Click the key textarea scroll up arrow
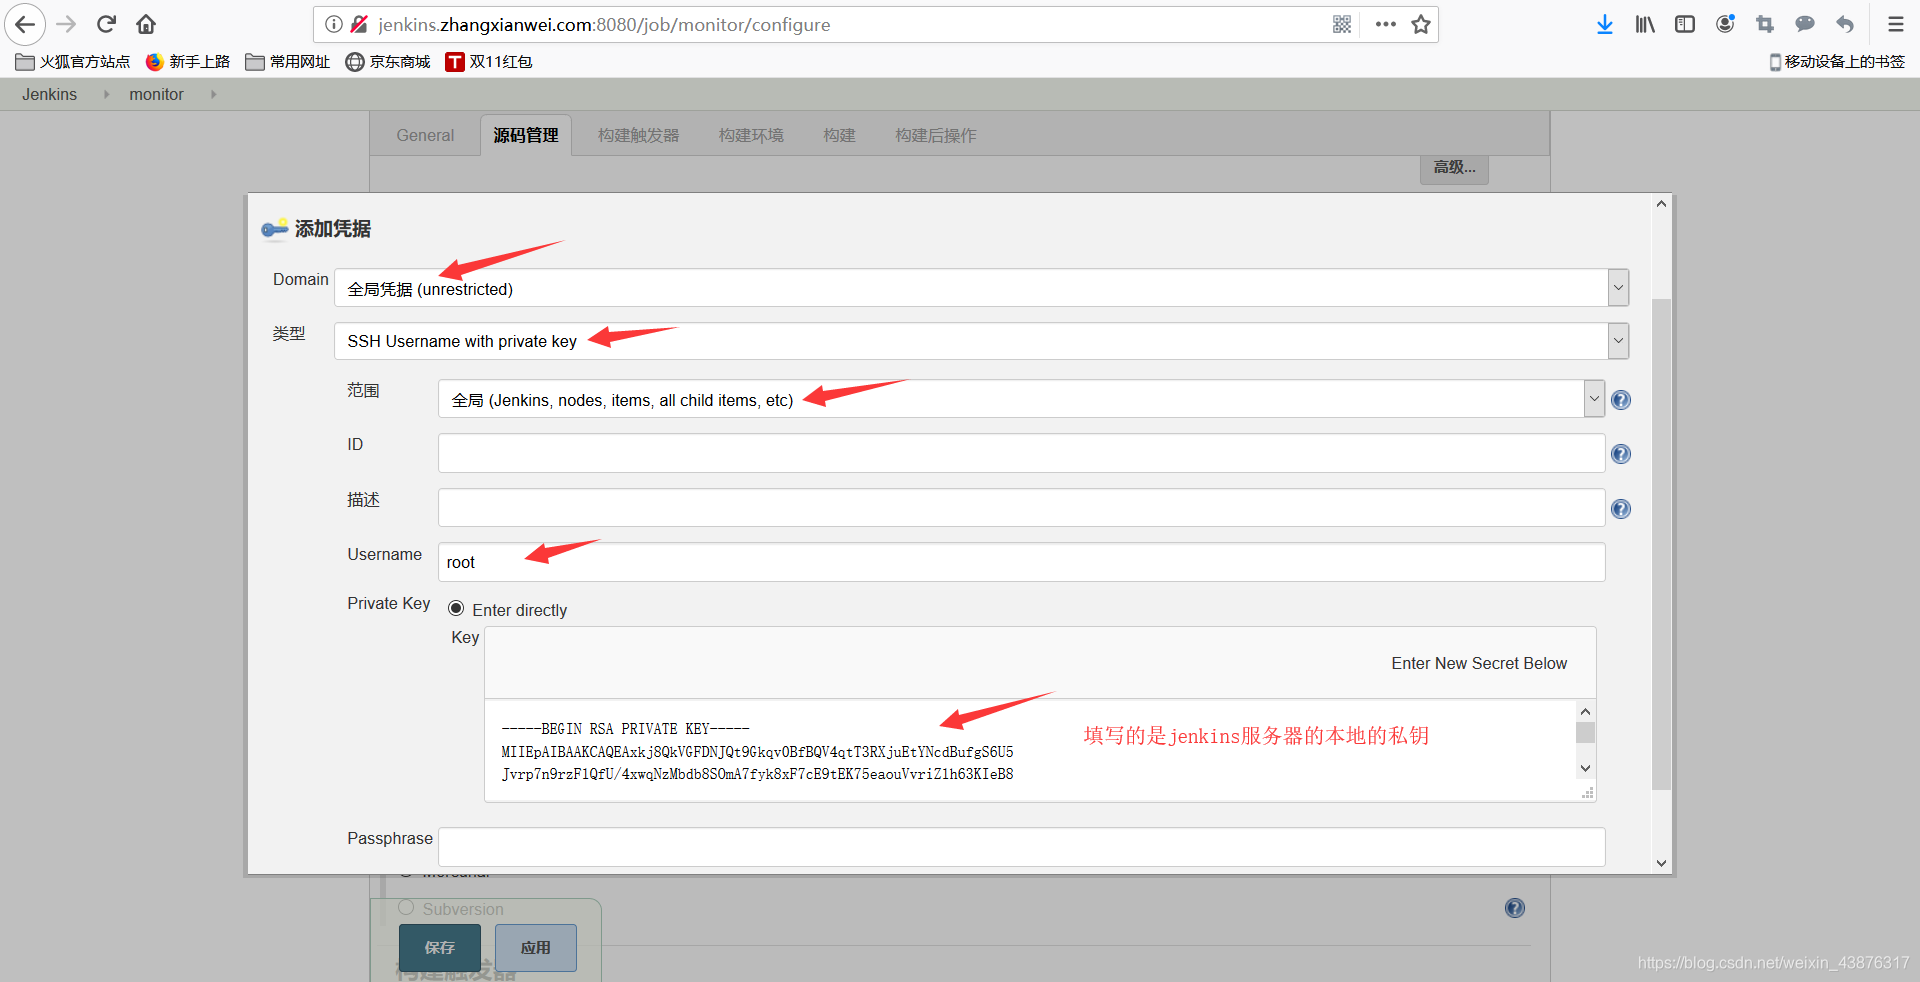 (1585, 711)
